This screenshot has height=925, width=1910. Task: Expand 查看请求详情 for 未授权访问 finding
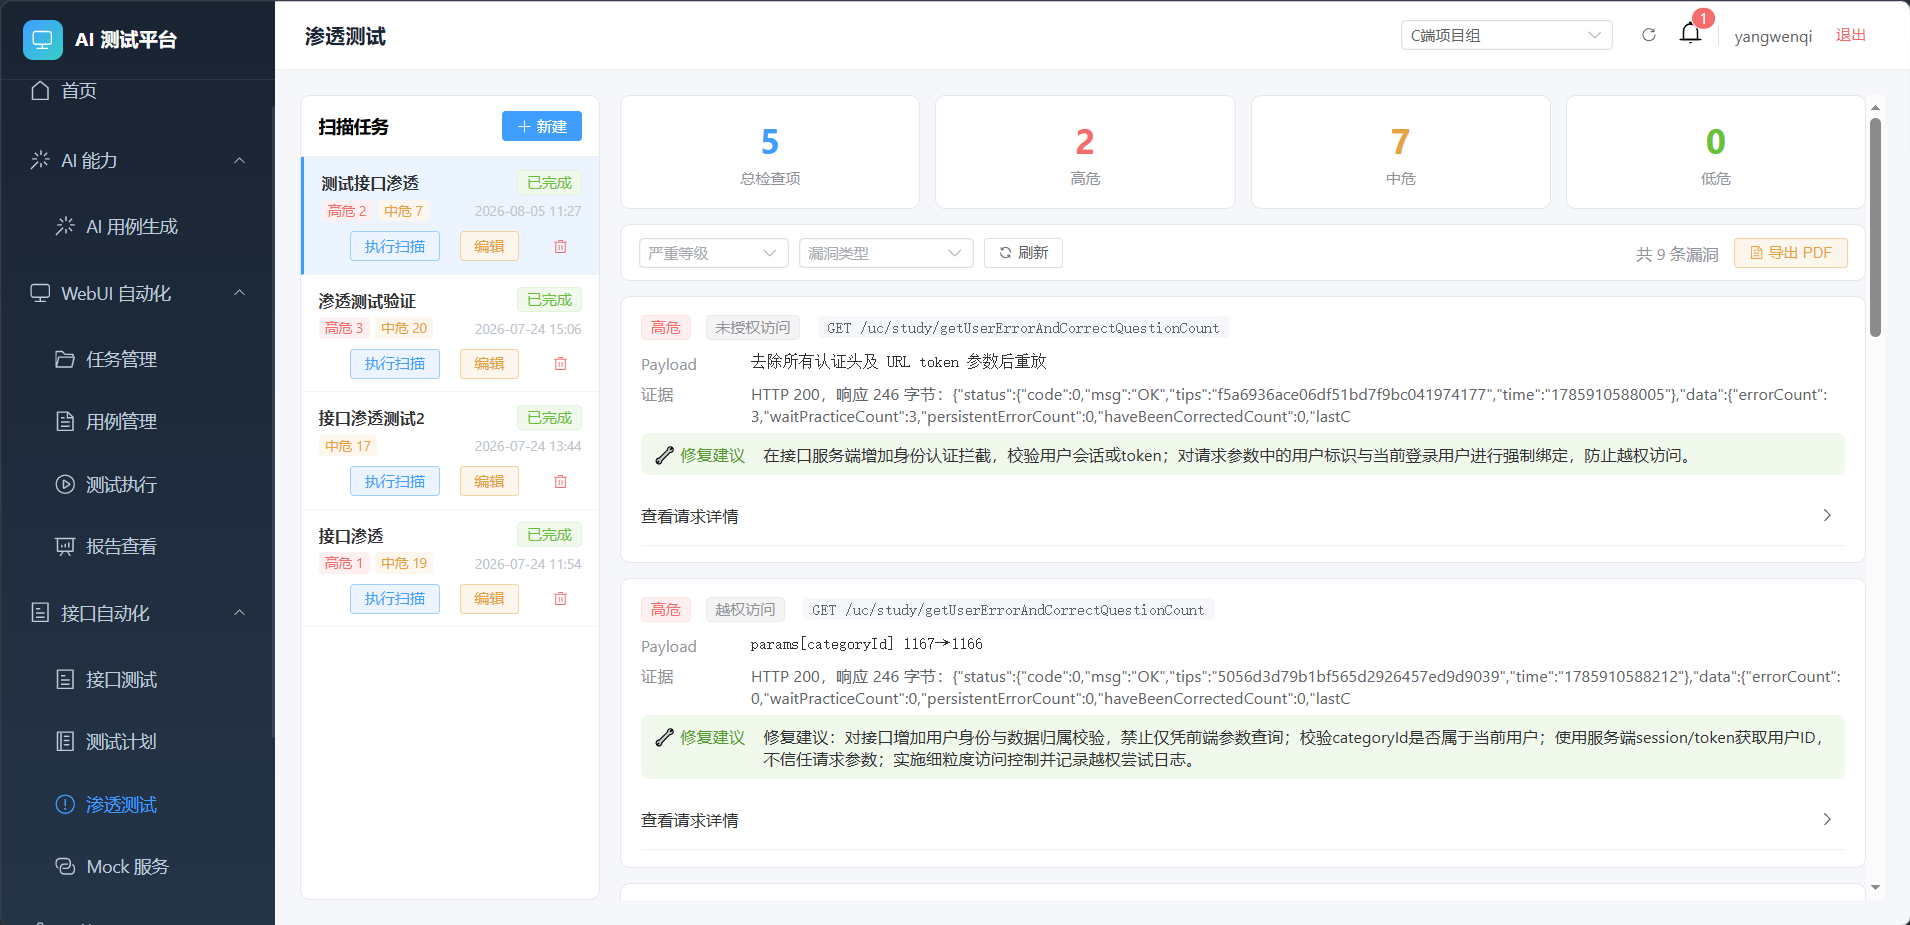pos(1242,516)
